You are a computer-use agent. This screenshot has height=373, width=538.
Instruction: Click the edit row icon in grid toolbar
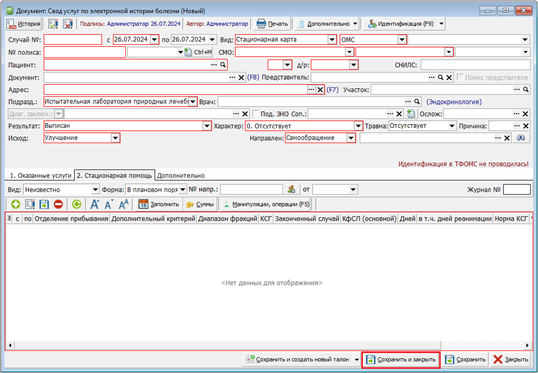pos(30,205)
